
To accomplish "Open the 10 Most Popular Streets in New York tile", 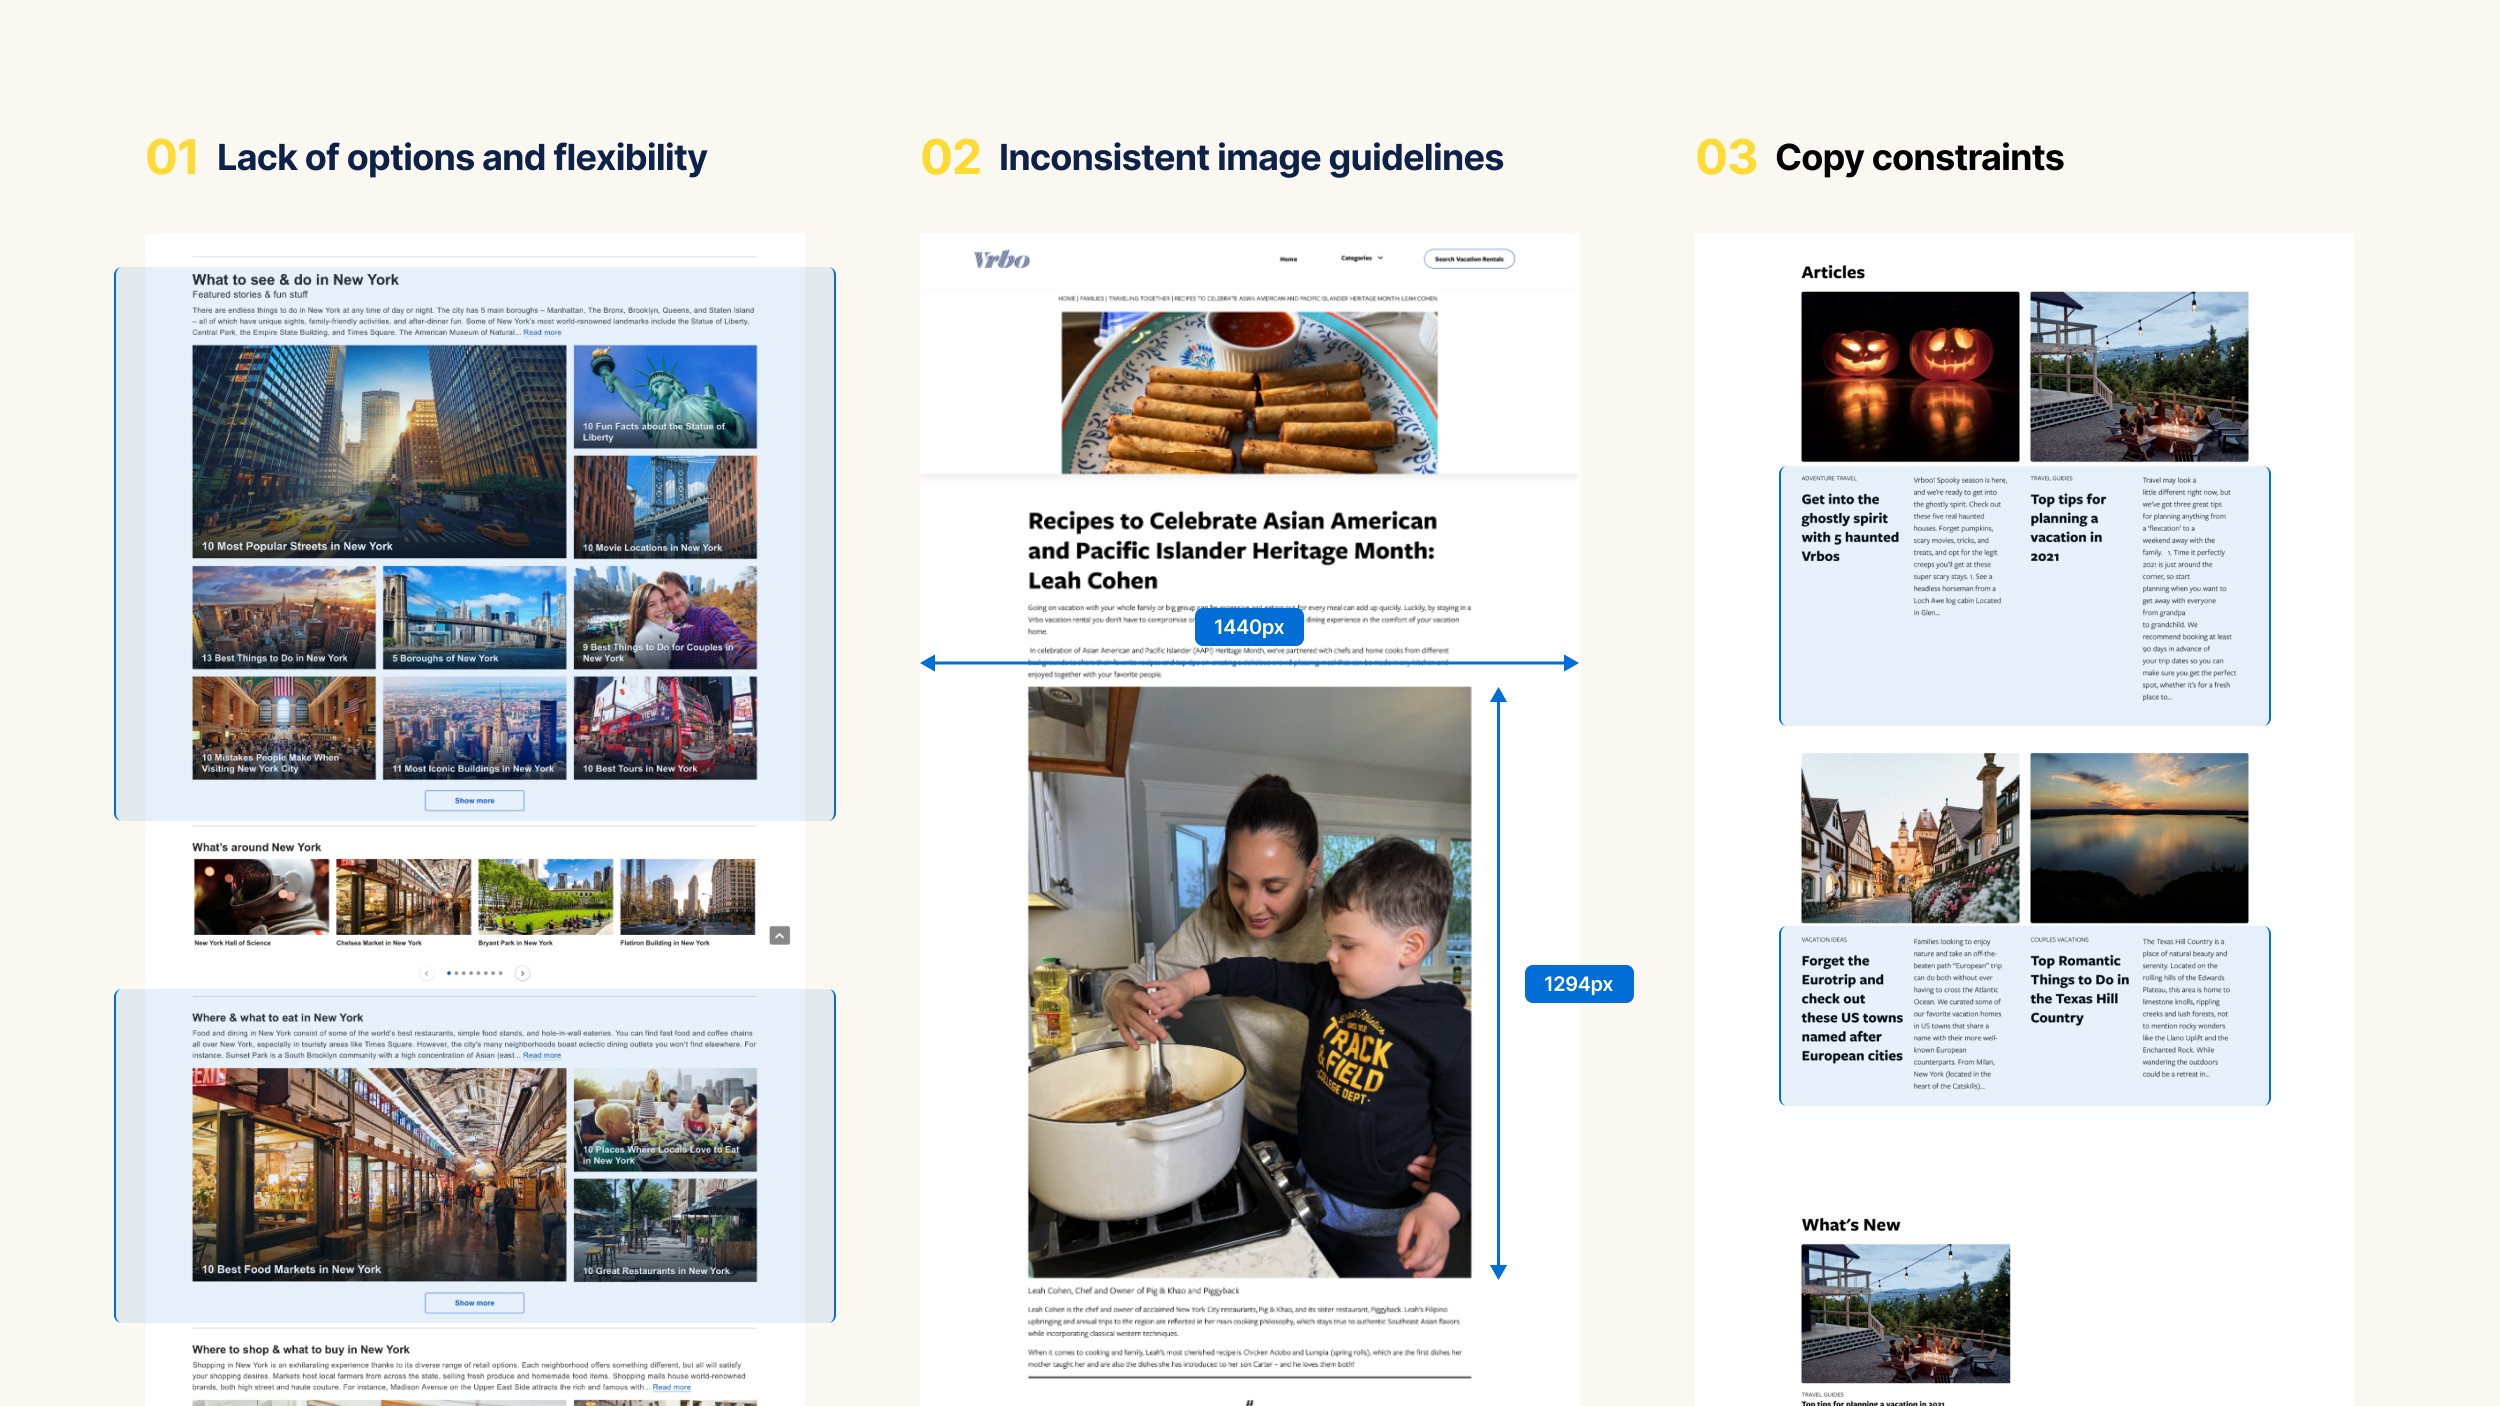I will pos(379,452).
